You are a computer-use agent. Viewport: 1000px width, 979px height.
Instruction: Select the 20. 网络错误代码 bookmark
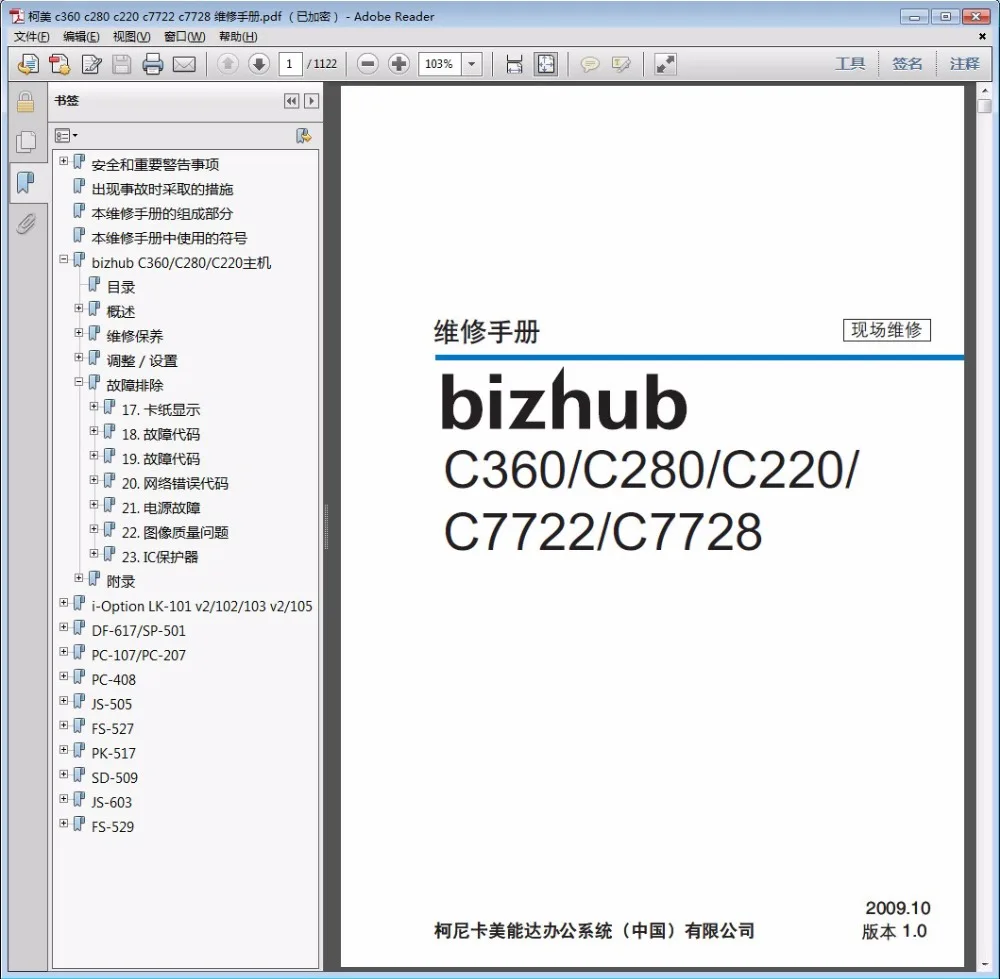coord(175,483)
